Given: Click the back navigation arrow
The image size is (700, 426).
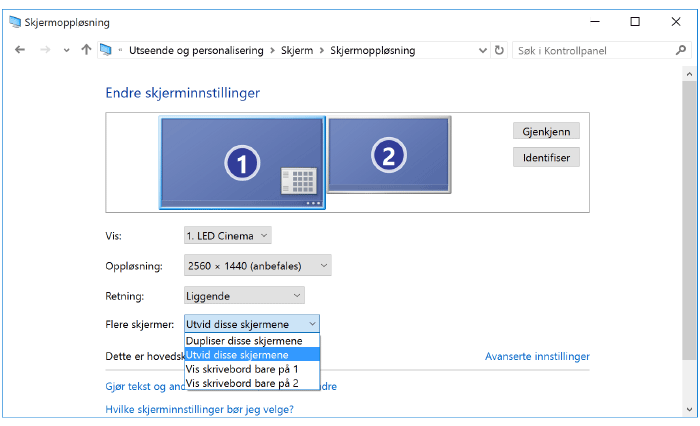Looking at the screenshot, I should pos(20,50).
